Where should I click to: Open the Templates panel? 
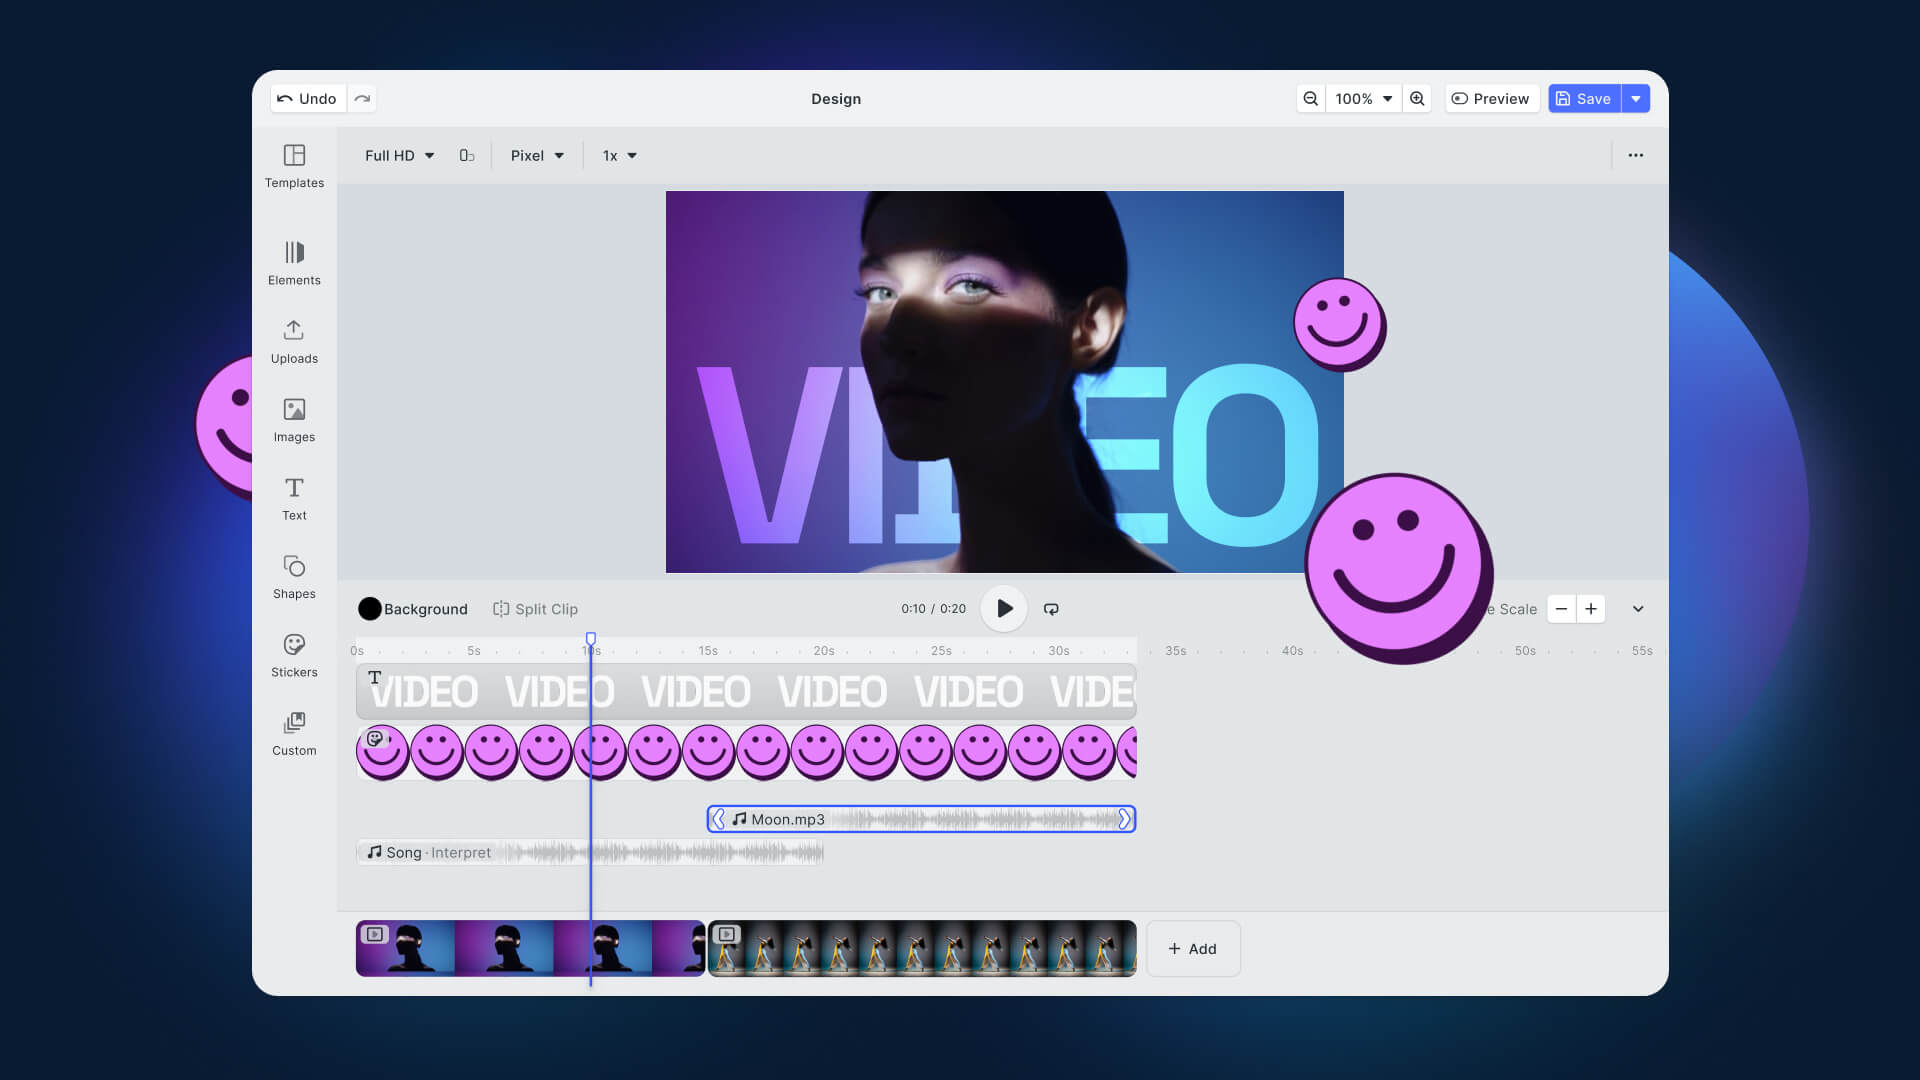(x=294, y=166)
